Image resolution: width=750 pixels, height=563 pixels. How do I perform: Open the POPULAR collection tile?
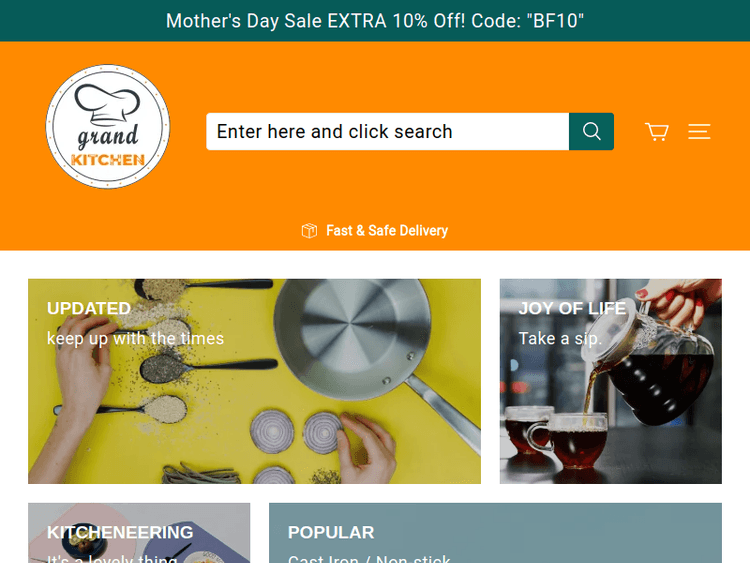(x=496, y=533)
